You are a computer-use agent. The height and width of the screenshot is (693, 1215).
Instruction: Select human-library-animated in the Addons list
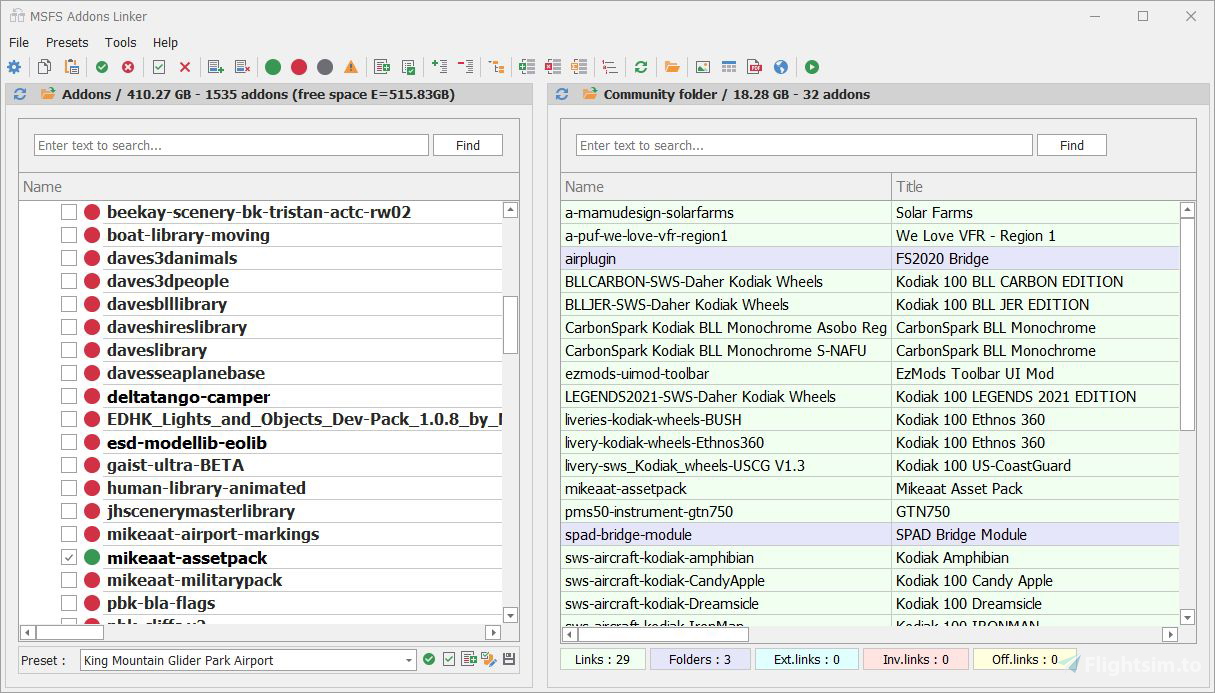[206, 488]
